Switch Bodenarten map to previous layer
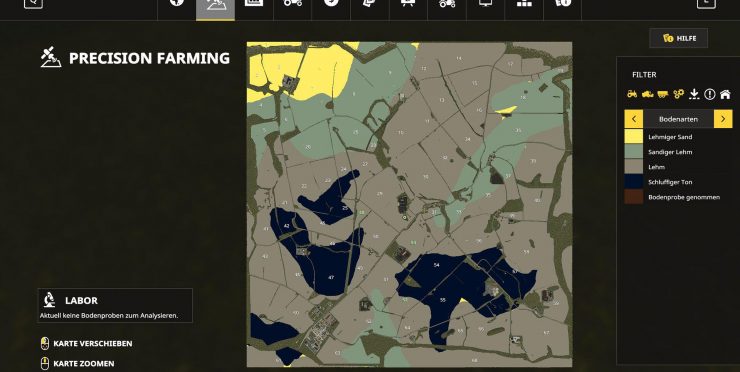740x372 pixels. (x=633, y=119)
